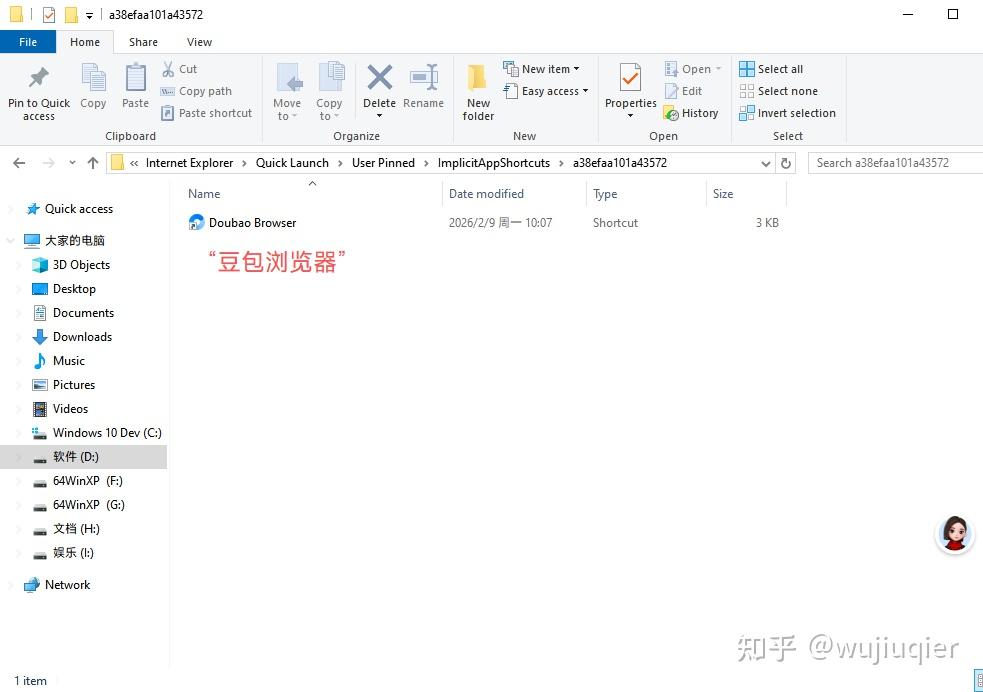Go forward with the right arrow
The width and height of the screenshot is (983, 692).
[48, 163]
